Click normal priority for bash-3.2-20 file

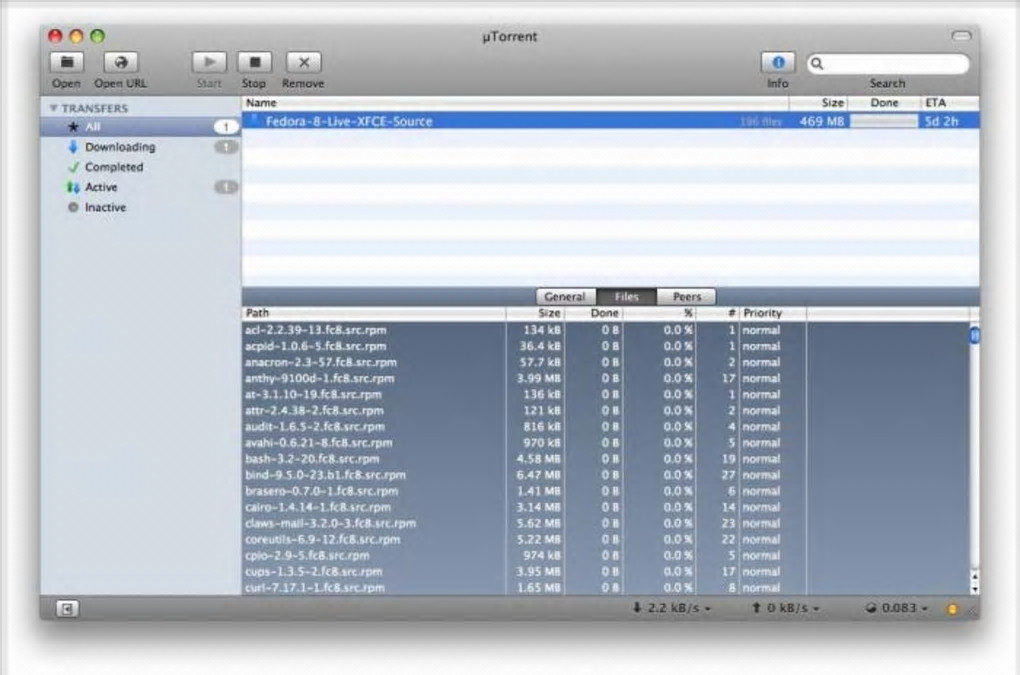tap(761, 459)
